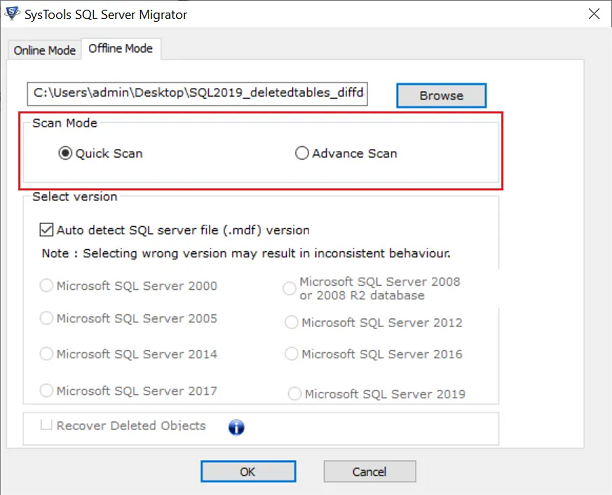The height and width of the screenshot is (495, 612).
Task: Uncheck Auto detect SQL server file version
Action: click(46, 230)
